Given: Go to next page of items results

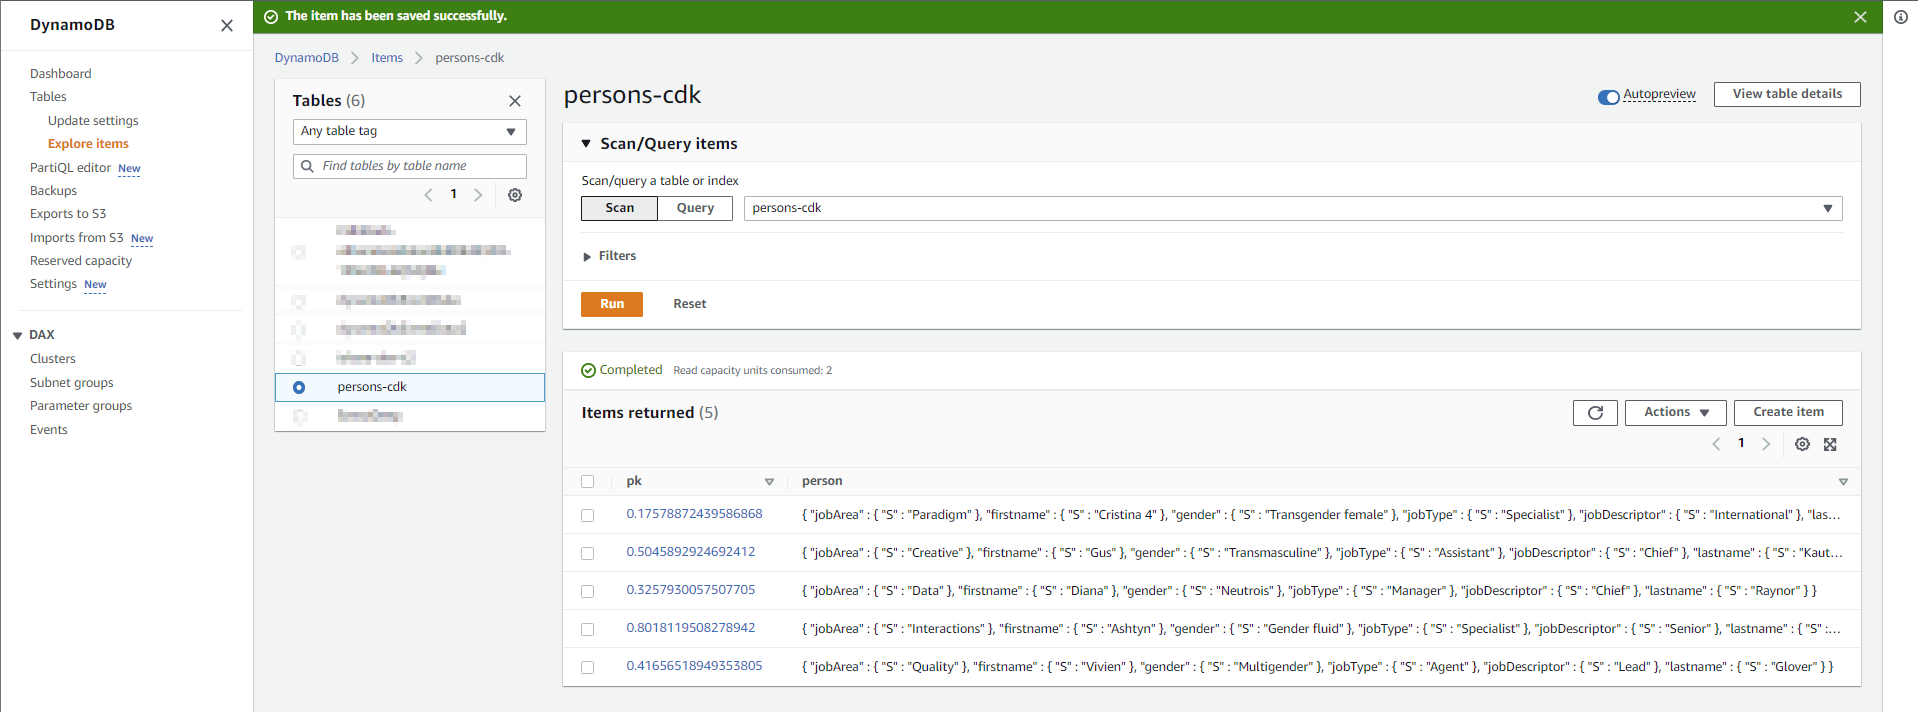Looking at the screenshot, I should [x=1766, y=445].
